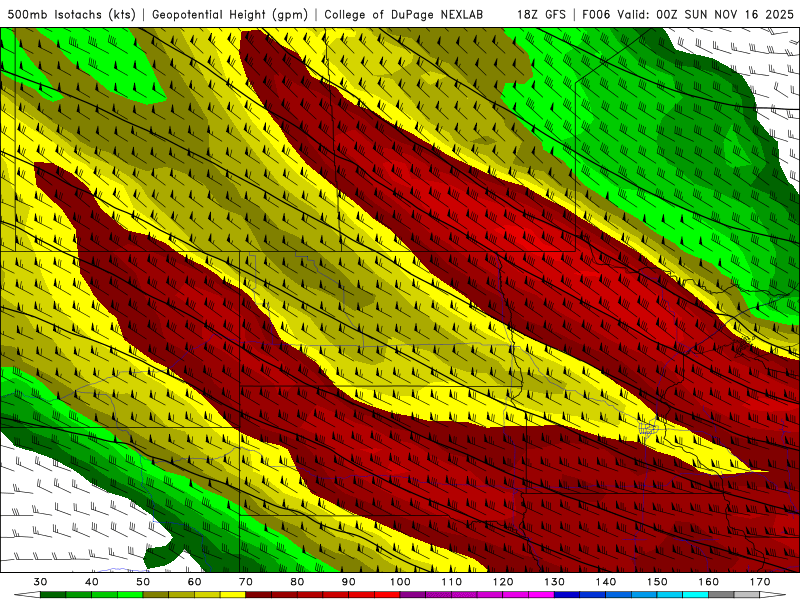Select the 110 value on the color scale
The height and width of the screenshot is (600, 800).
(x=452, y=582)
